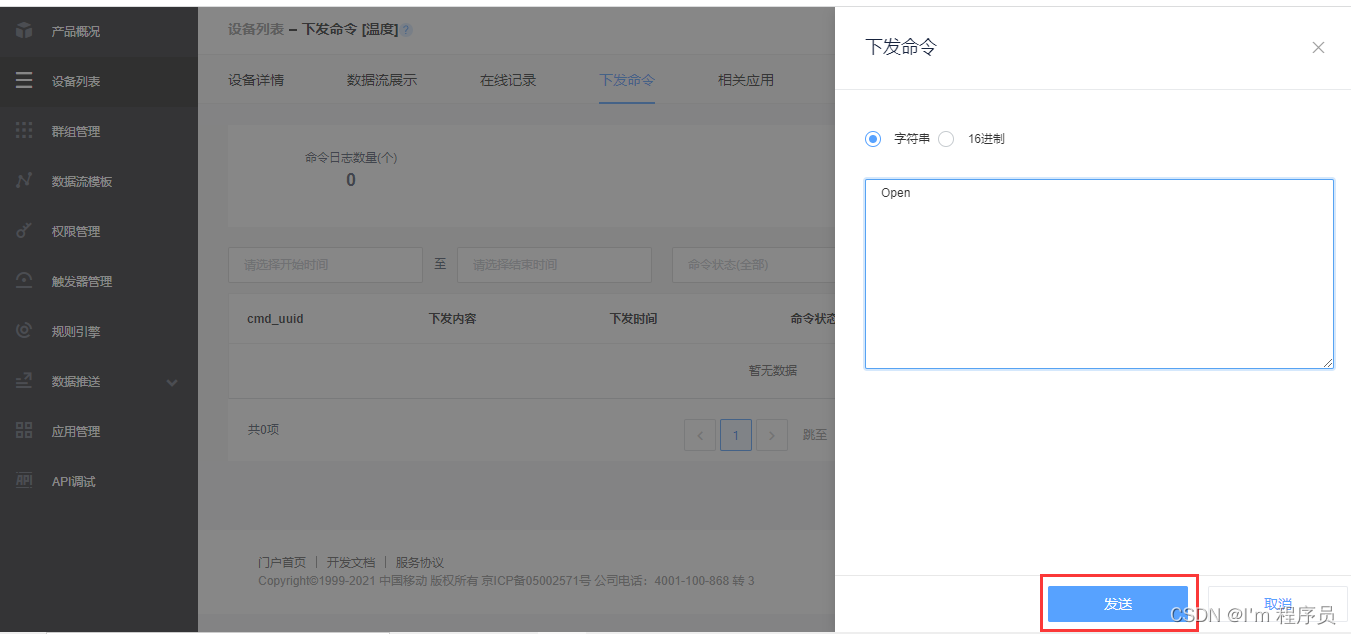Select the 16进制 radio button
The width and height of the screenshot is (1351, 634).
coord(946,139)
